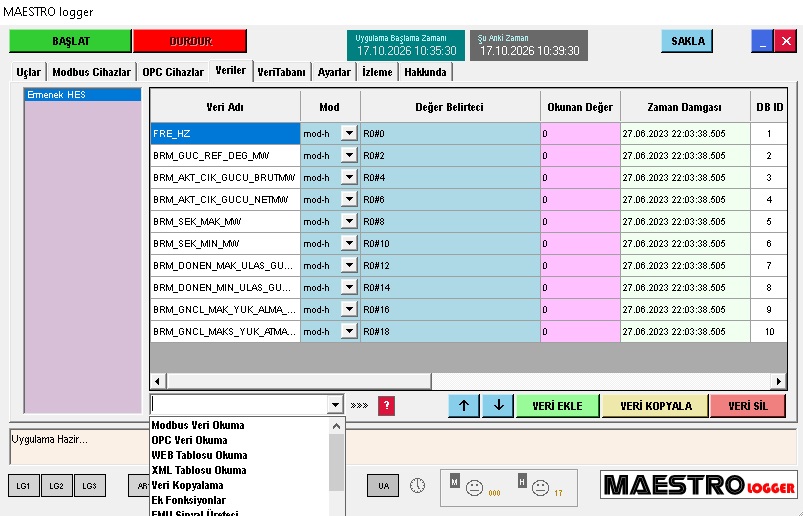Open Mod dropdown for BRM_GUC_REF_DEG_MW row
The width and height of the screenshot is (803, 516).
(x=349, y=156)
